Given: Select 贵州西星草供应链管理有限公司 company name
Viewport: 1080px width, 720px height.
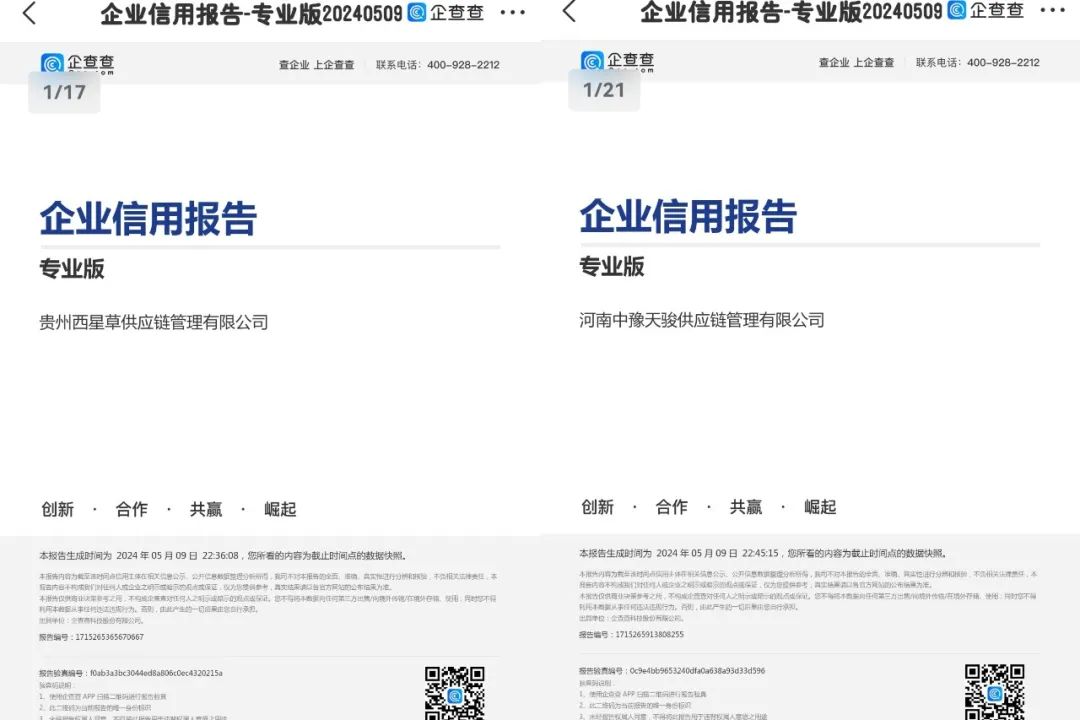Looking at the screenshot, I should tap(154, 322).
